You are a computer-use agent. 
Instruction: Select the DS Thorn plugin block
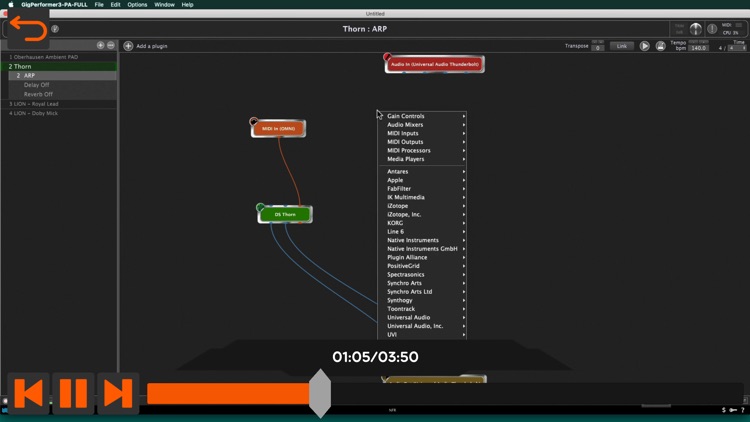[x=285, y=214]
